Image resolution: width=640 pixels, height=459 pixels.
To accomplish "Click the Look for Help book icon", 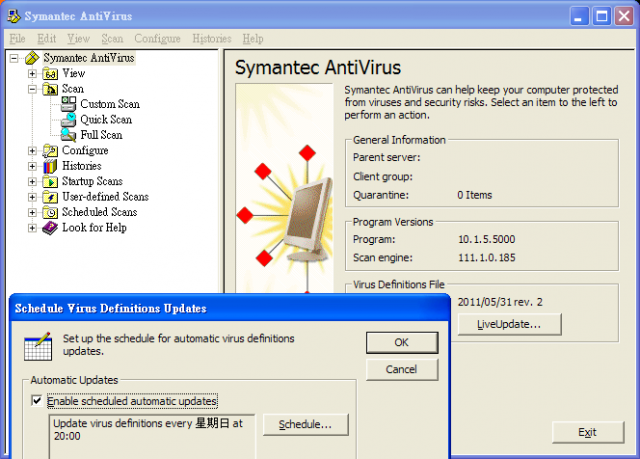I will pos(50,228).
